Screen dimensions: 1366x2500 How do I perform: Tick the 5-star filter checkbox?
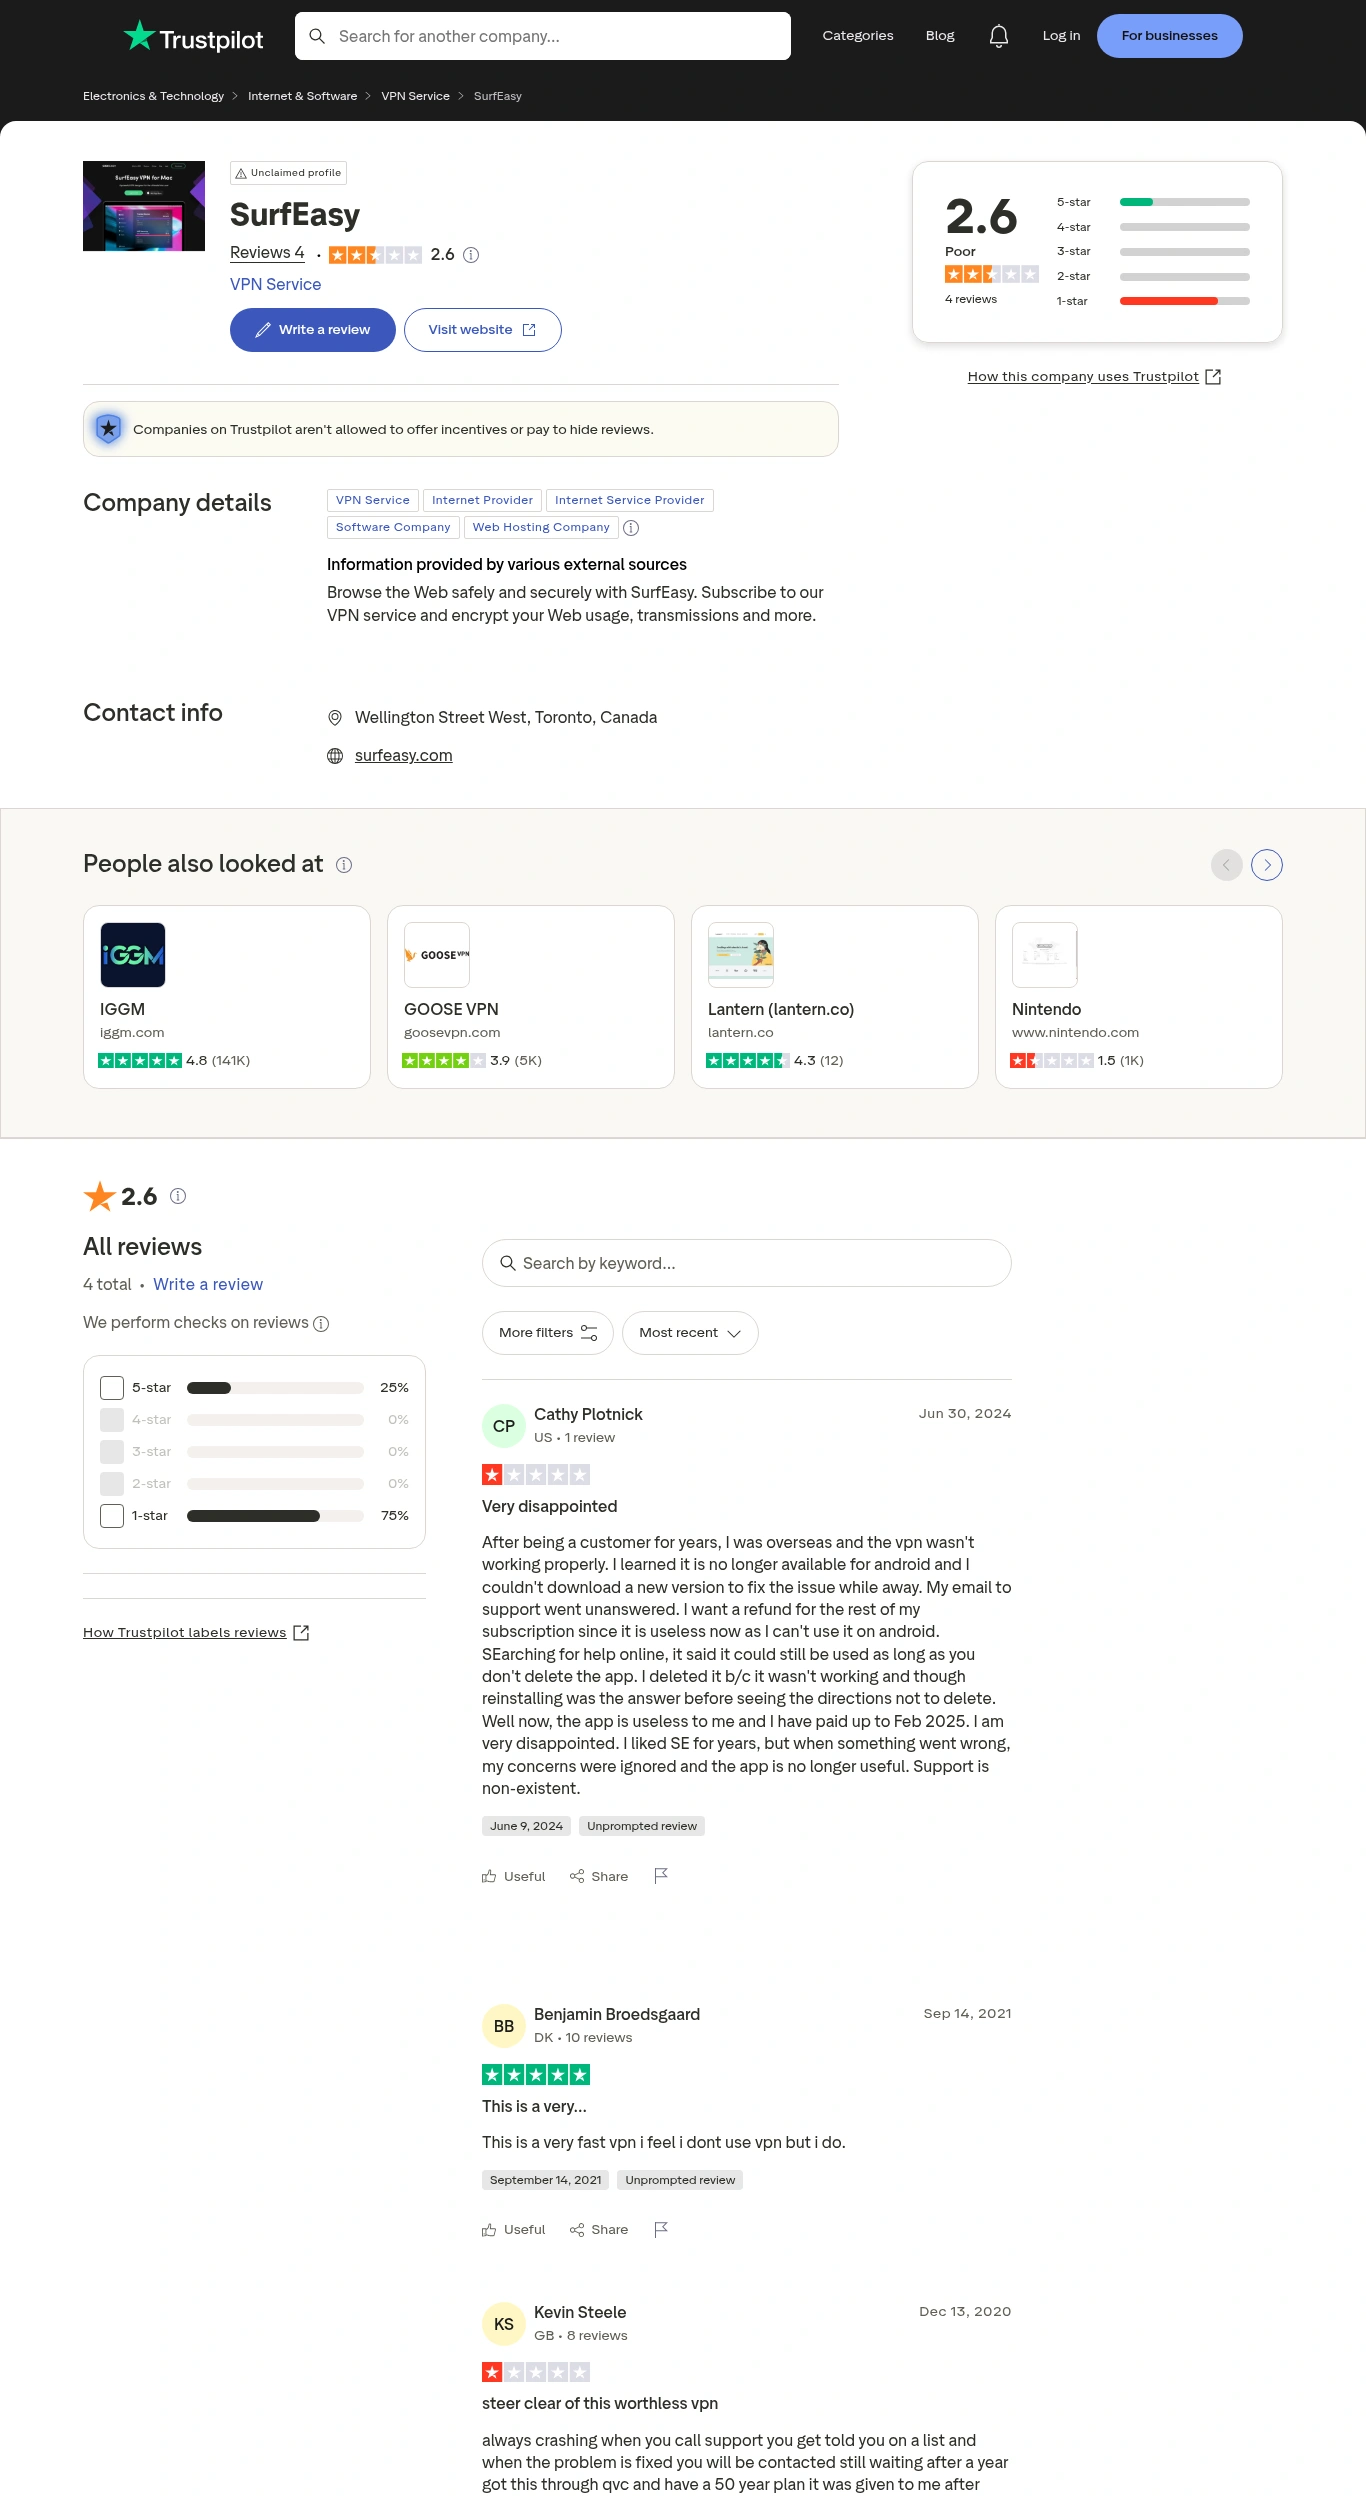point(112,1388)
